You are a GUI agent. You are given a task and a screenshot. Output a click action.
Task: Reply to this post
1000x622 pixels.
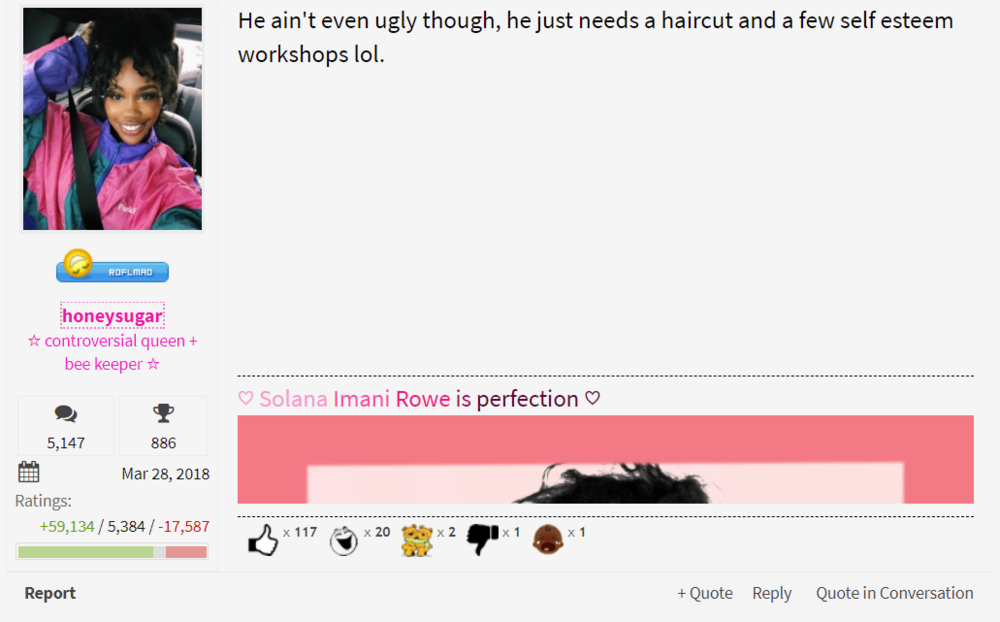(x=772, y=593)
